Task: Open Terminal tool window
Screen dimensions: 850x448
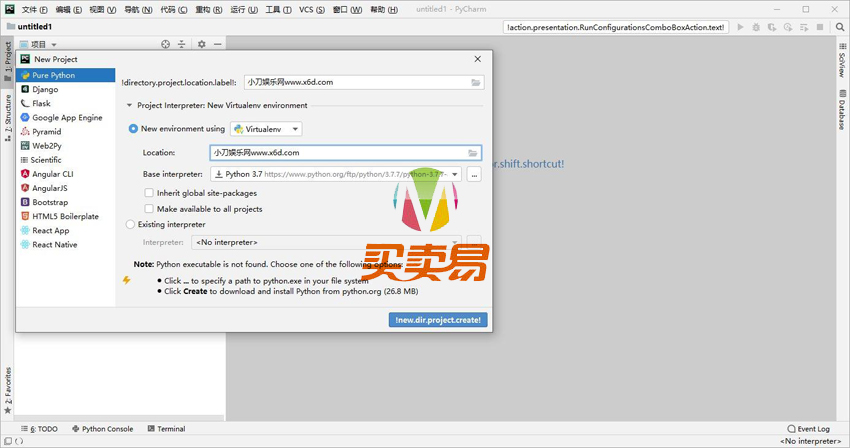Action: 166,428
